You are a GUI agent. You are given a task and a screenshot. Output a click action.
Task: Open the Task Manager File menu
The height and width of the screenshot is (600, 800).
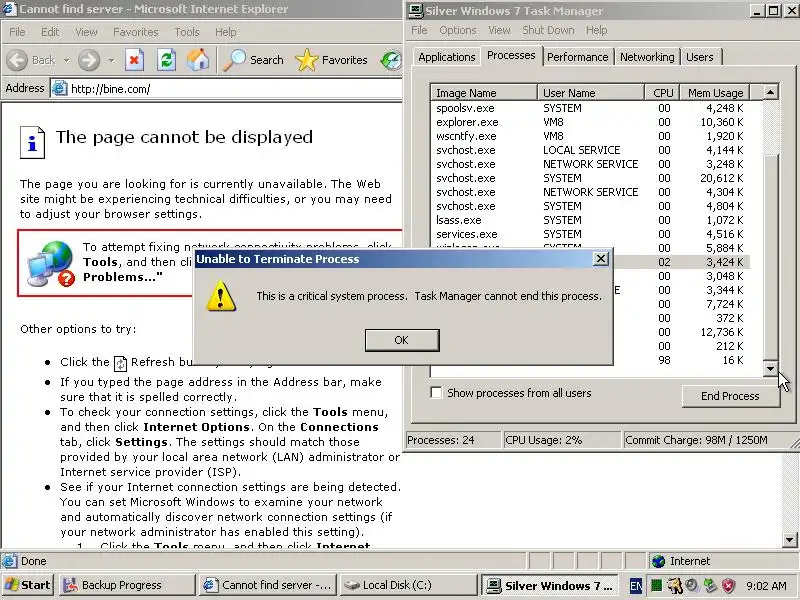pyautogui.click(x=419, y=30)
